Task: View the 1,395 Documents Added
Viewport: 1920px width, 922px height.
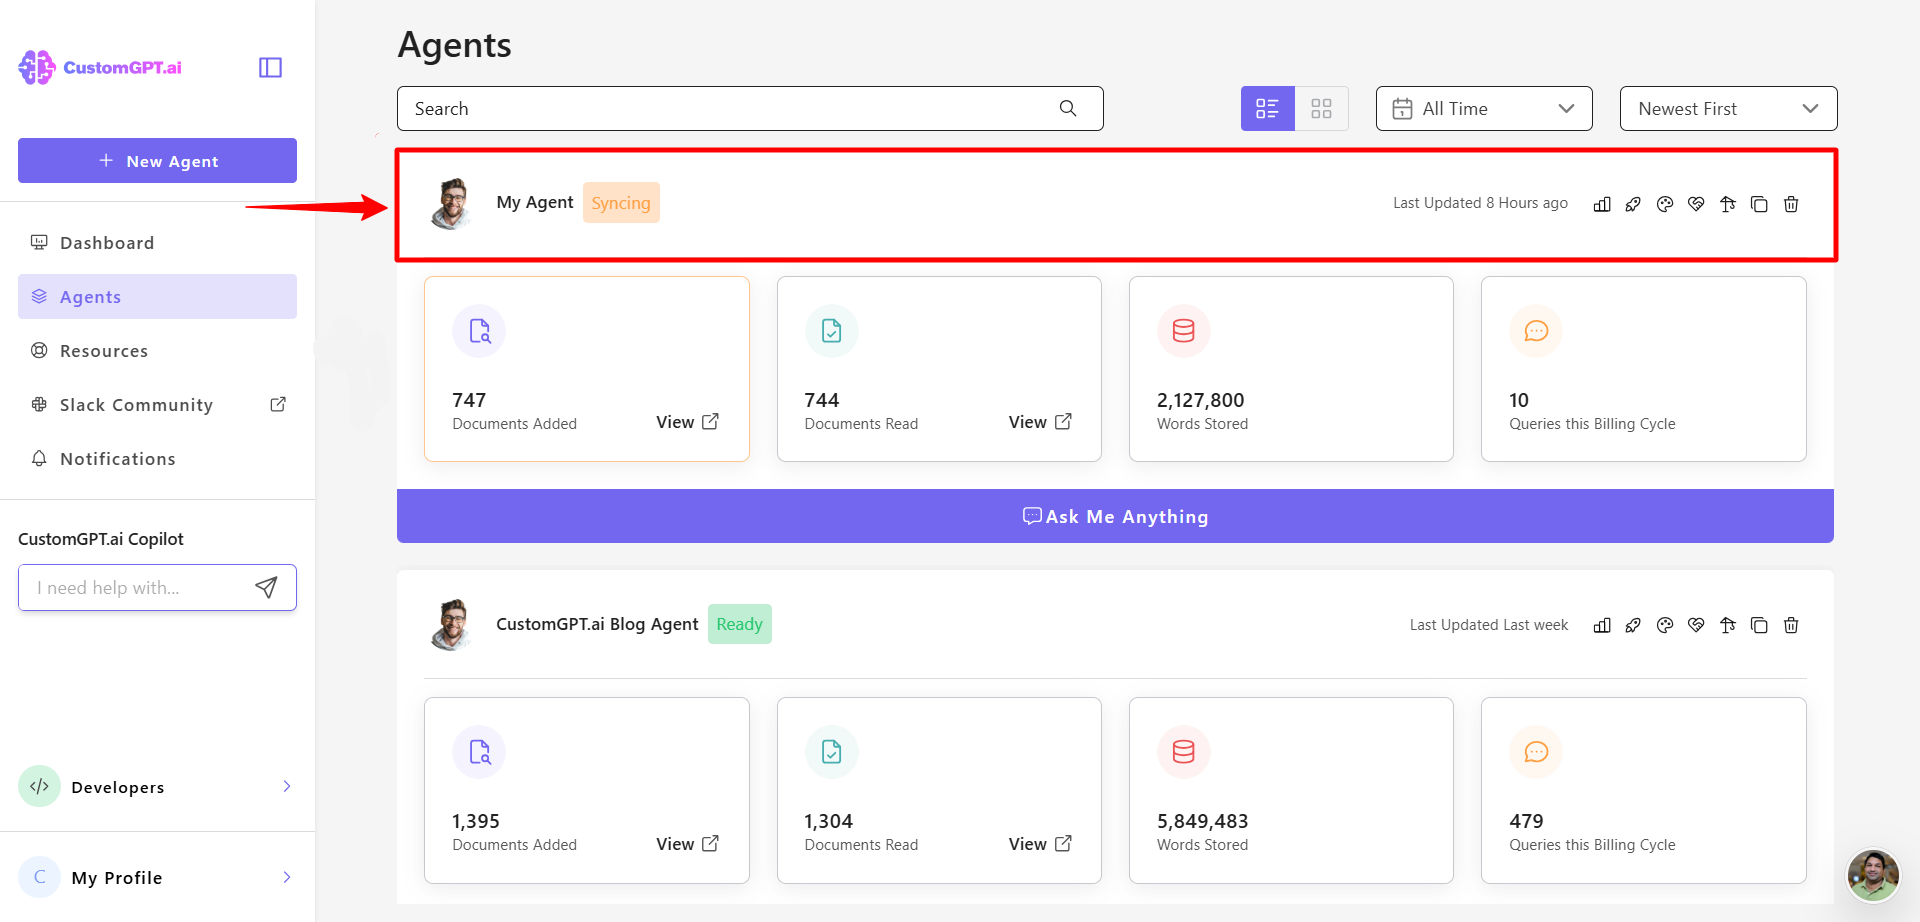Action: (687, 844)
